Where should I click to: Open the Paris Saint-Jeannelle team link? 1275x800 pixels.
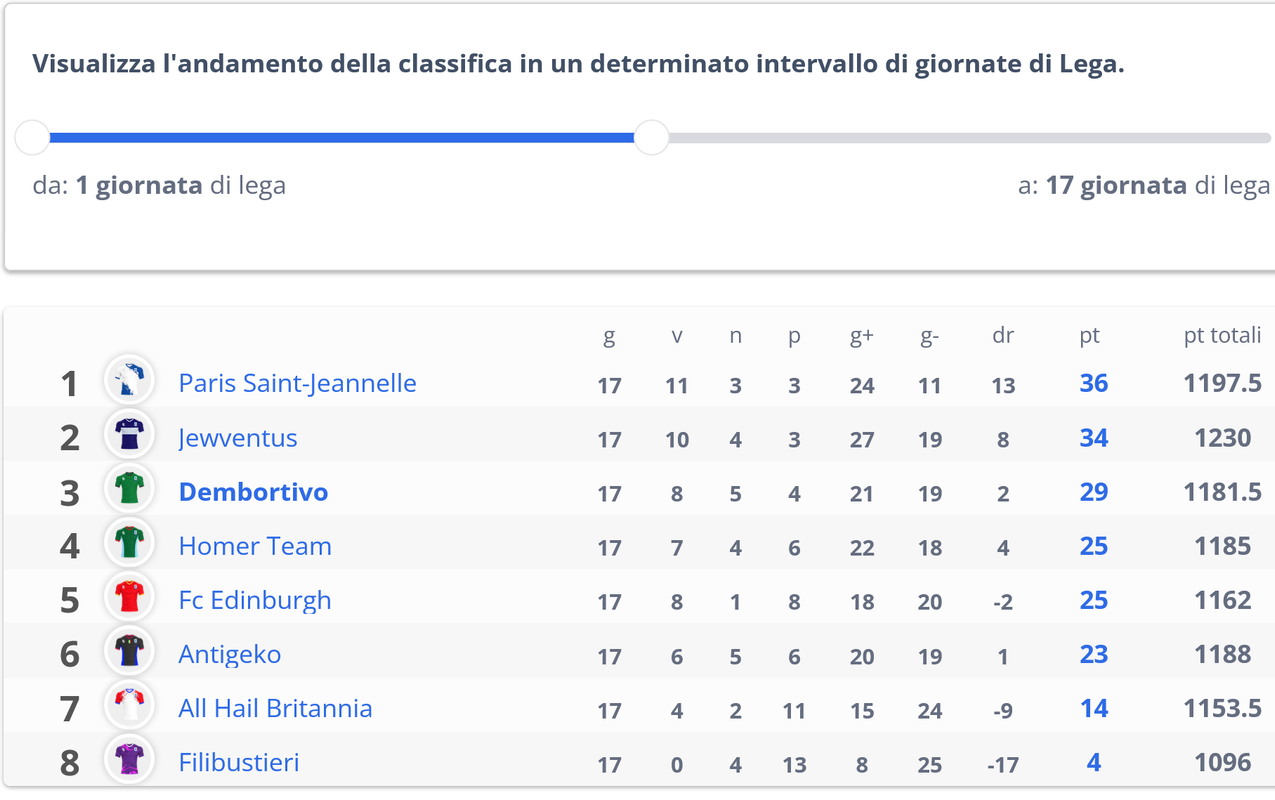[297, 383]
